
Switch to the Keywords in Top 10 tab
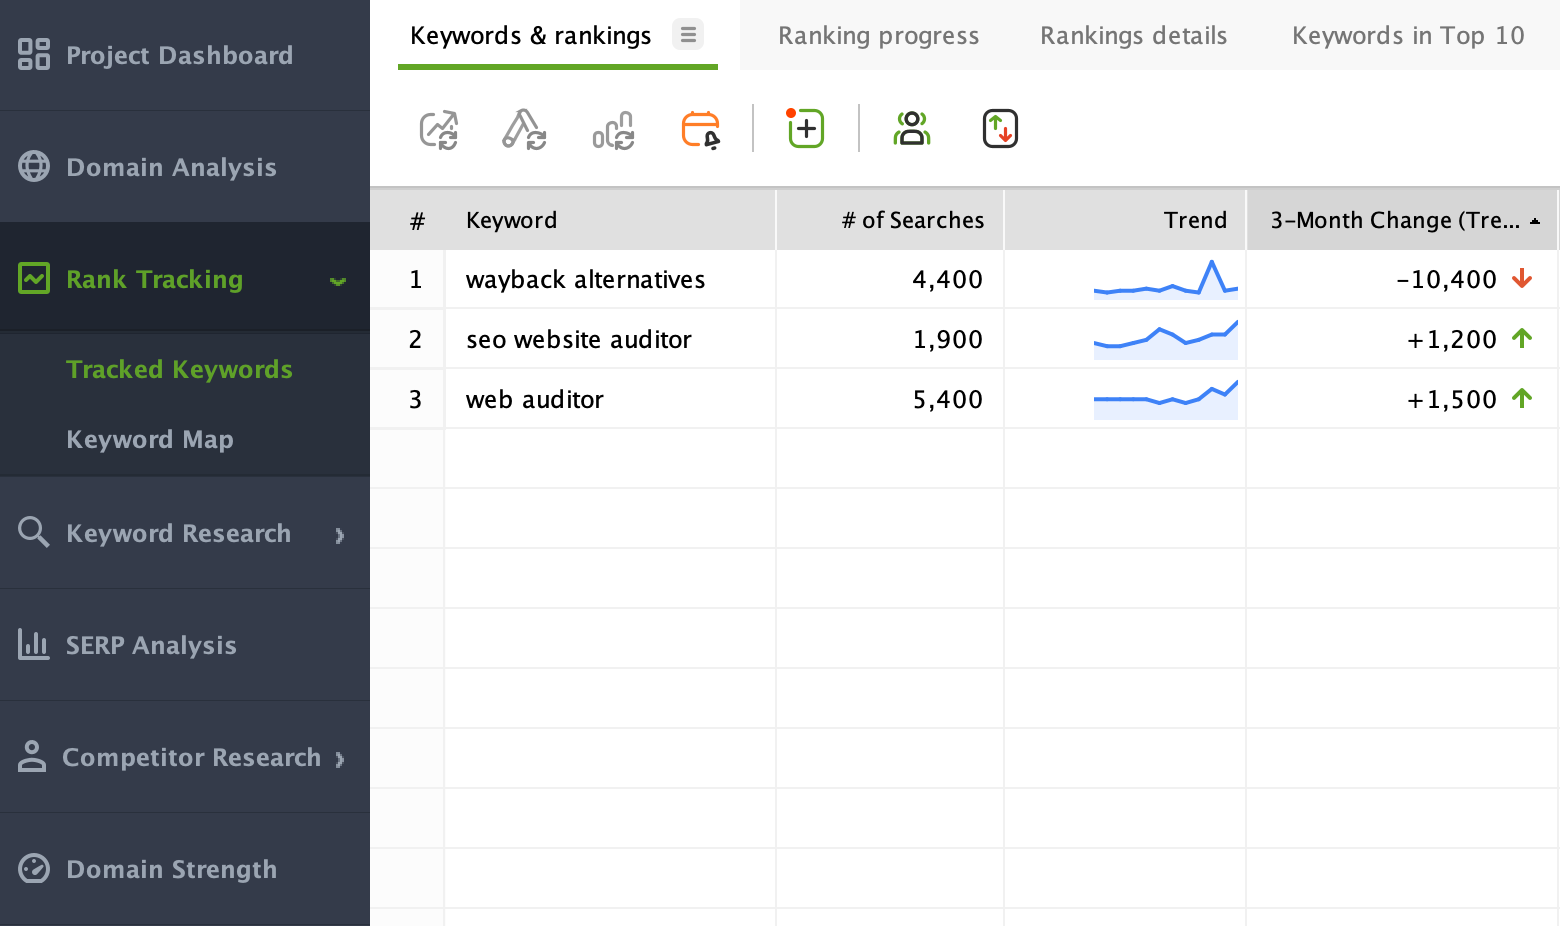(x=1408, y=36)
